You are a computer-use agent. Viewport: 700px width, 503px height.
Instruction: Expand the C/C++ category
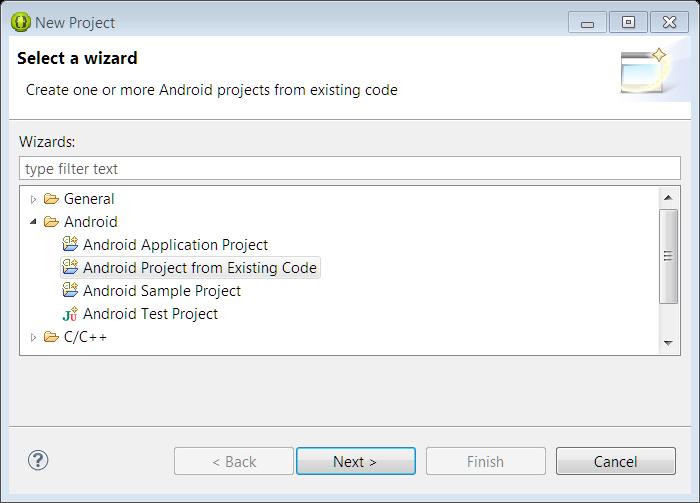coord(33,337)
